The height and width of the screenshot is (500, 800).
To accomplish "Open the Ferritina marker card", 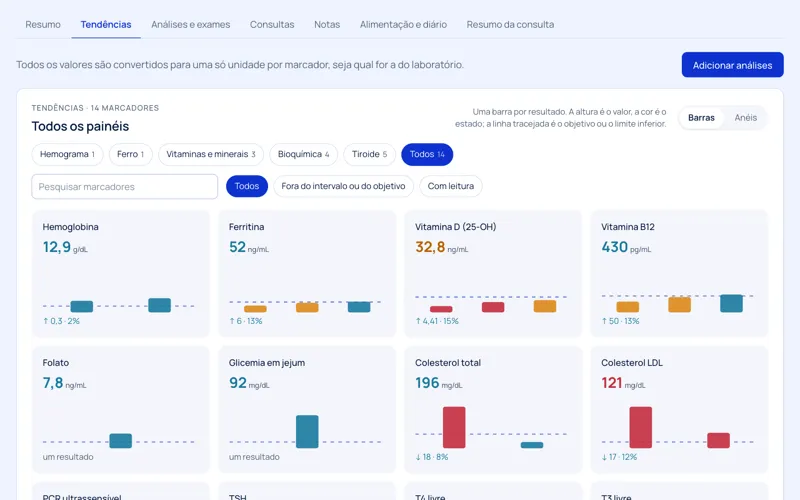I will click(307, 273).
